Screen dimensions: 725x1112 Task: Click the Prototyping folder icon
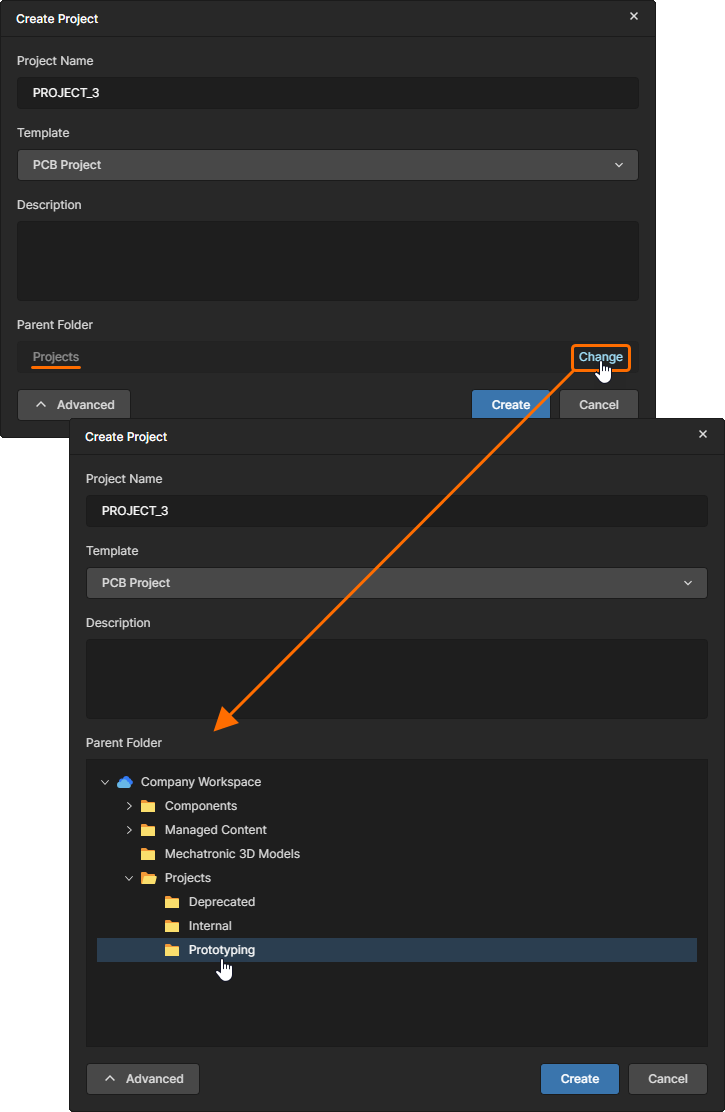pos(172,950)
